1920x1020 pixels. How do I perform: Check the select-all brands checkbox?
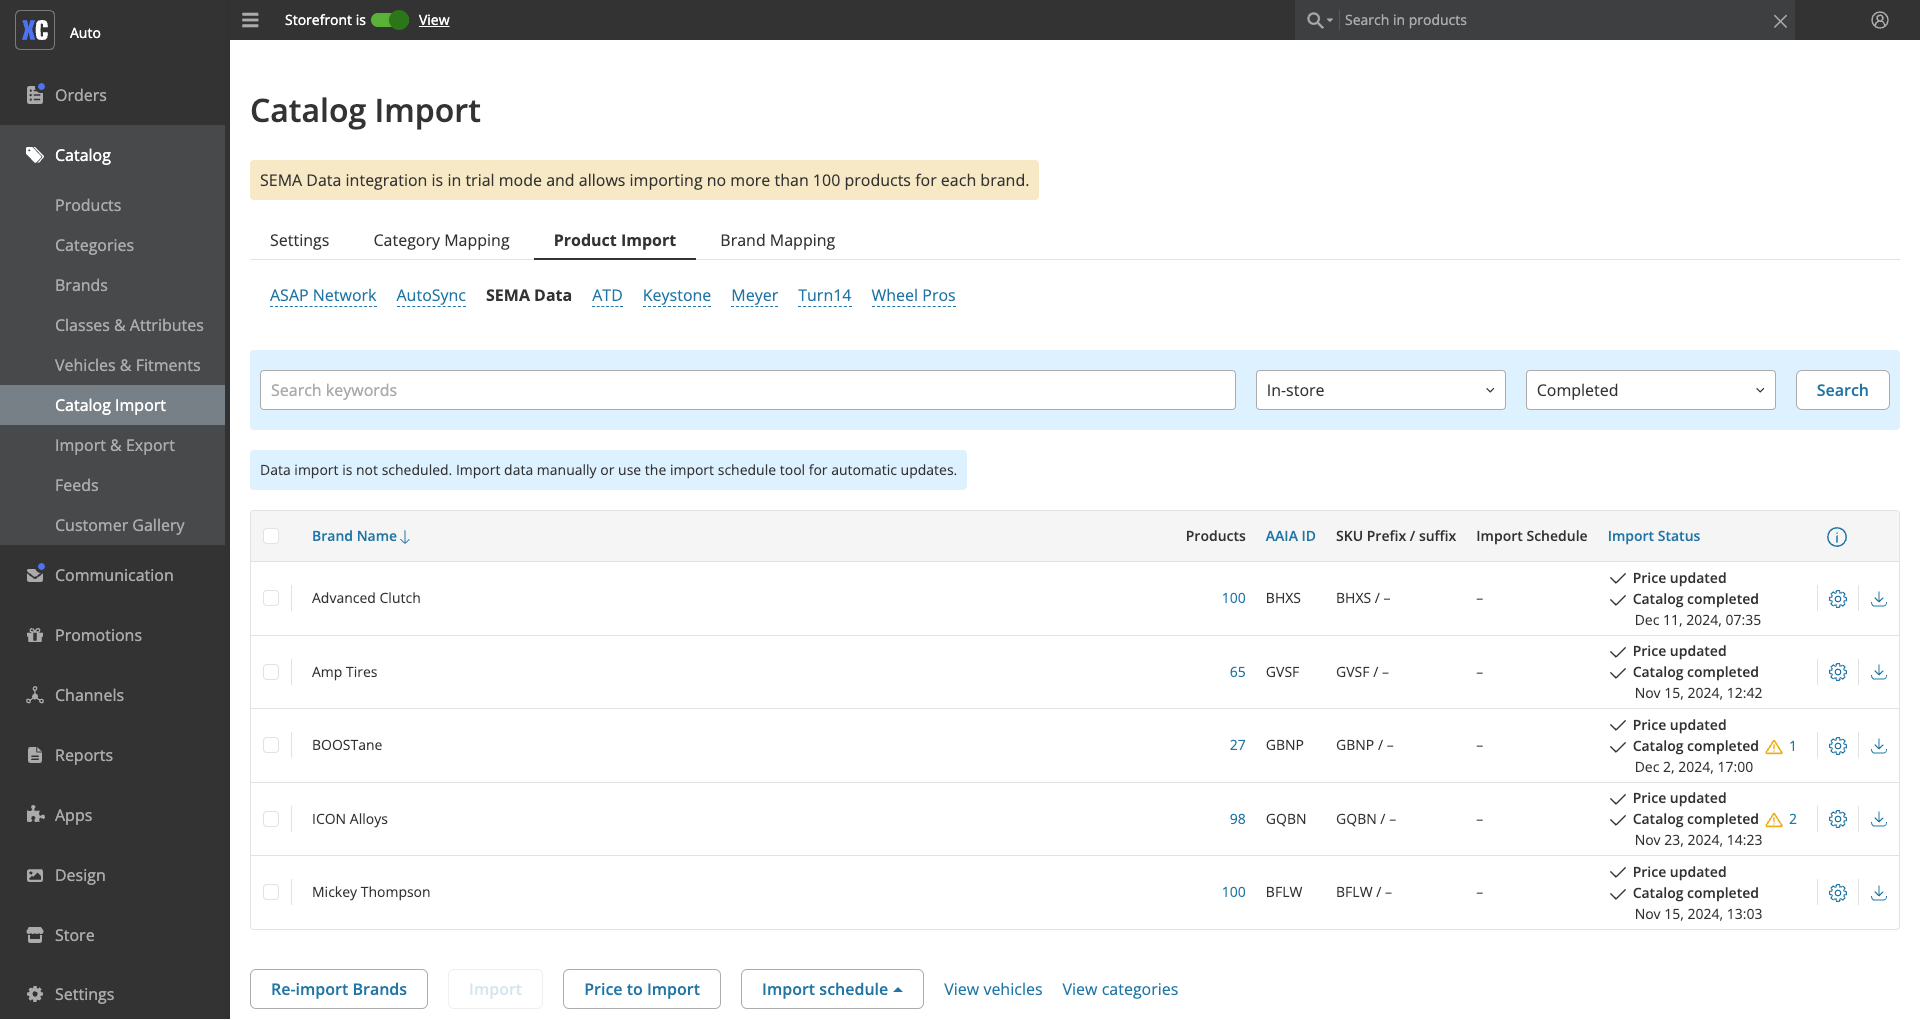pyautogui.click(x=271, y=536)
